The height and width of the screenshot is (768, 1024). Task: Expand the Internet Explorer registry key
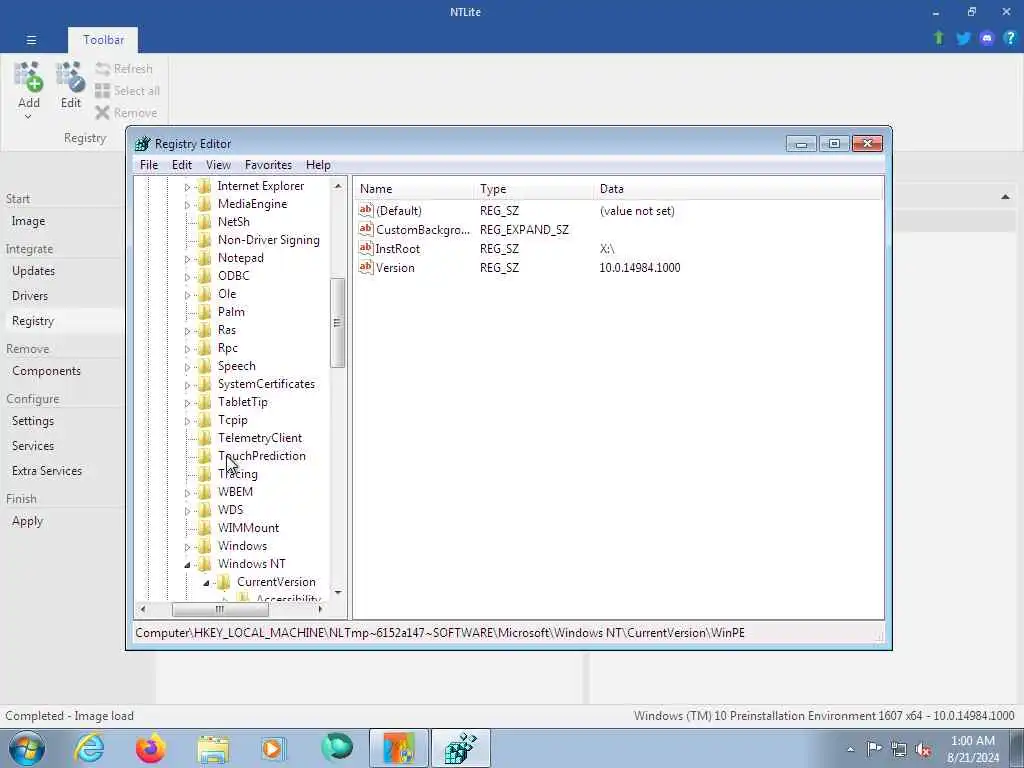click(187, 187)
